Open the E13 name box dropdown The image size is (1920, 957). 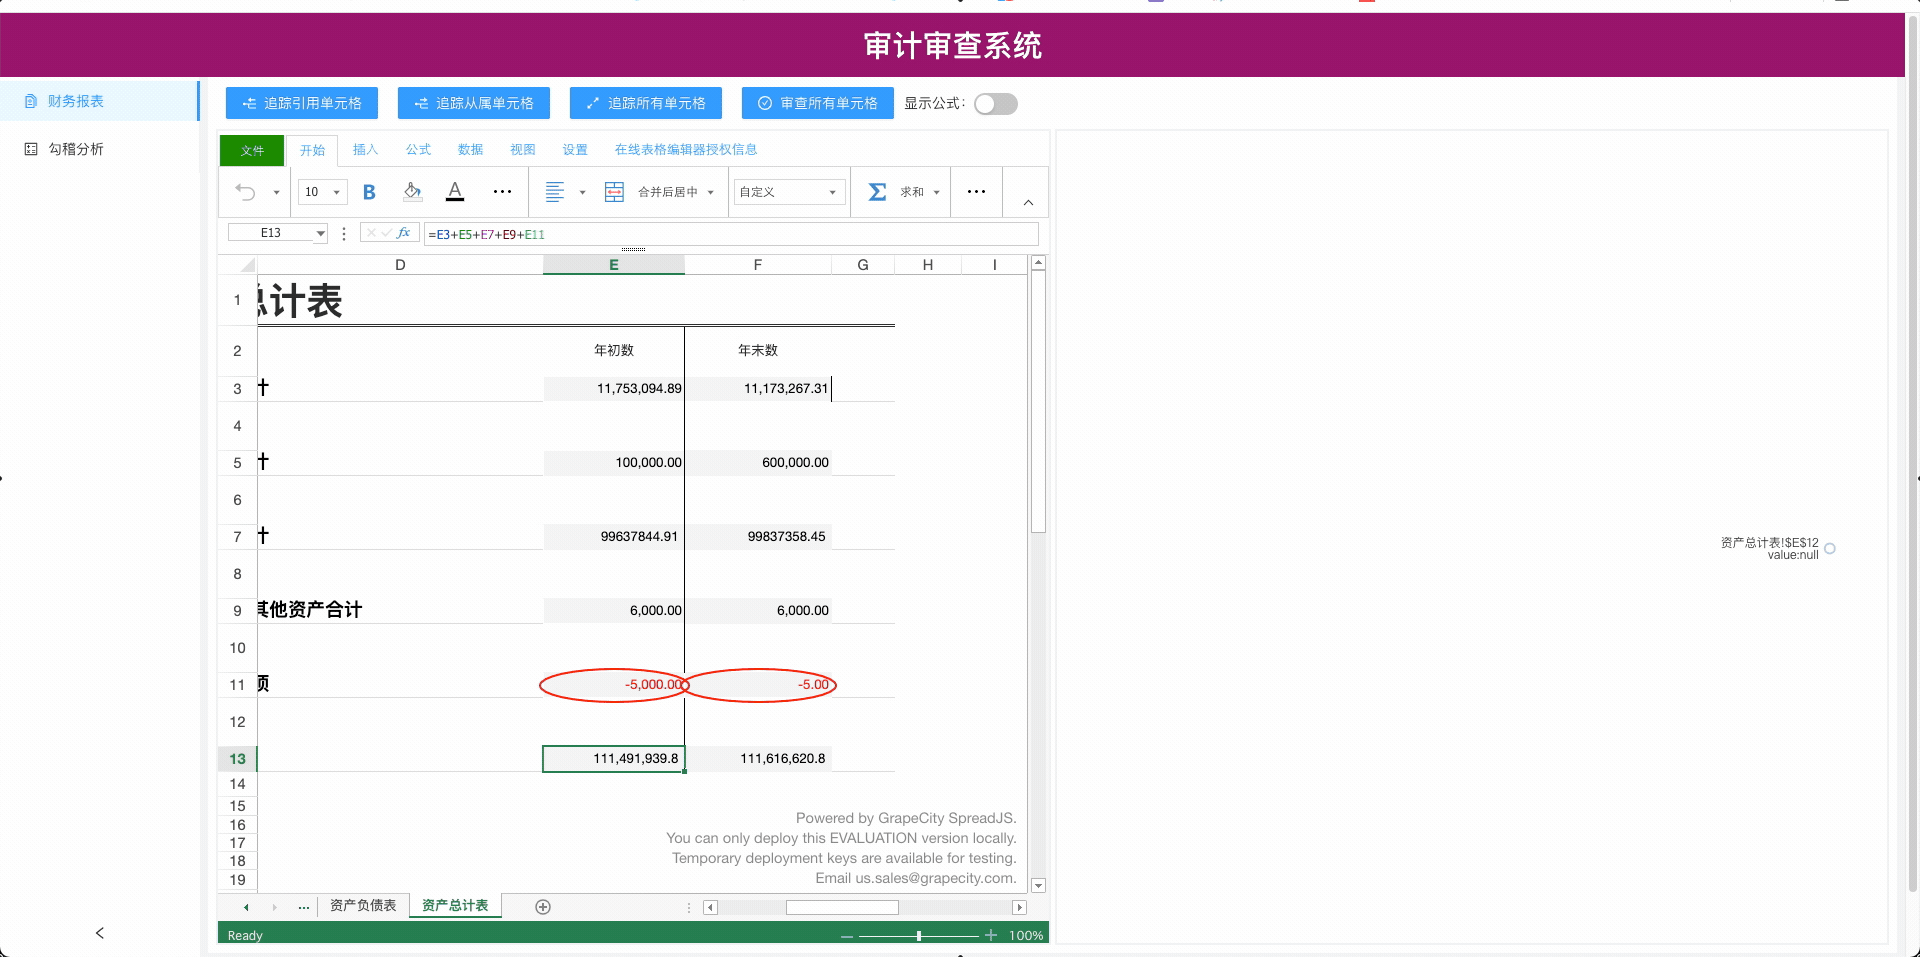320,234
